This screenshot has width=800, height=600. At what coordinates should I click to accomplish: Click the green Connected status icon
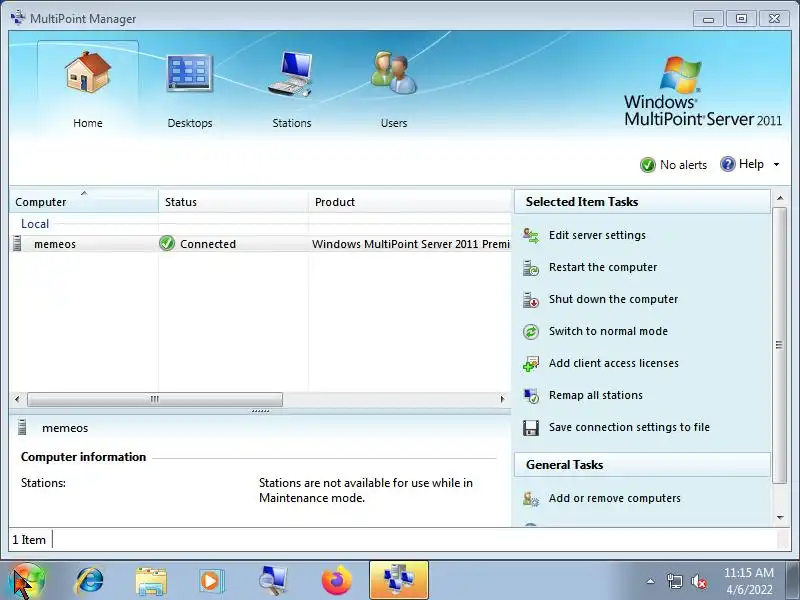167,243
